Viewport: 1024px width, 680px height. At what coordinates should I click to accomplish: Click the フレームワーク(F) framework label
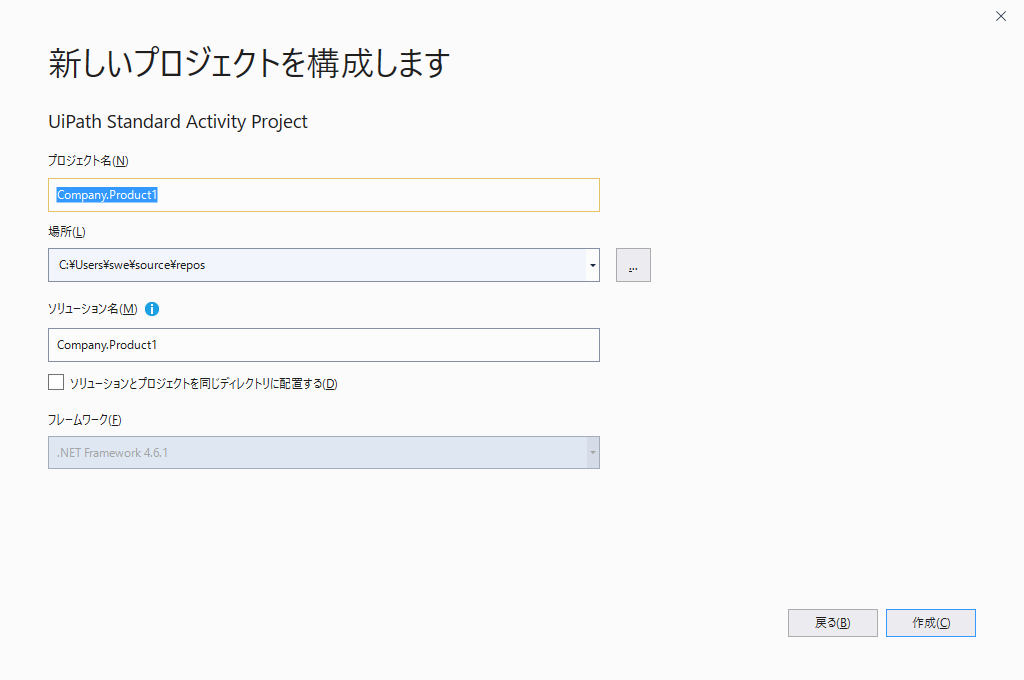tap(85, 420)
